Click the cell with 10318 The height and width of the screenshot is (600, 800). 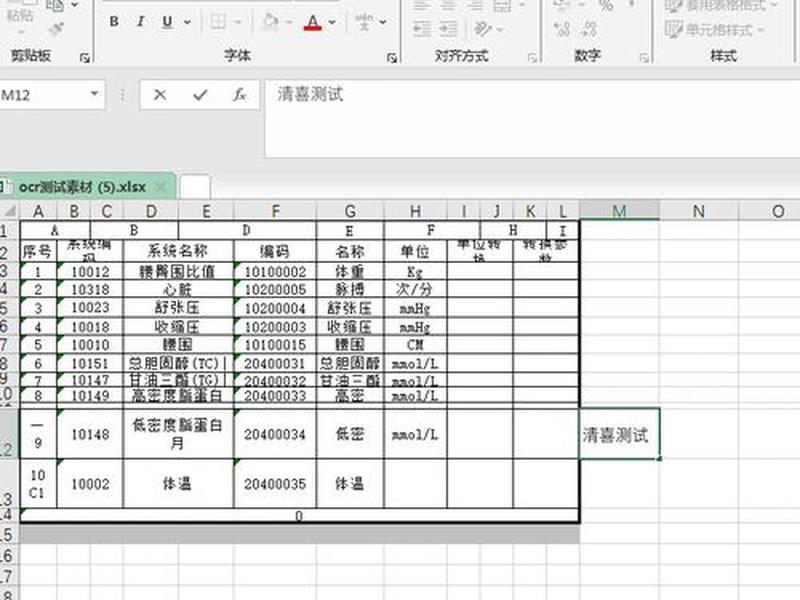tap(90, 289)
